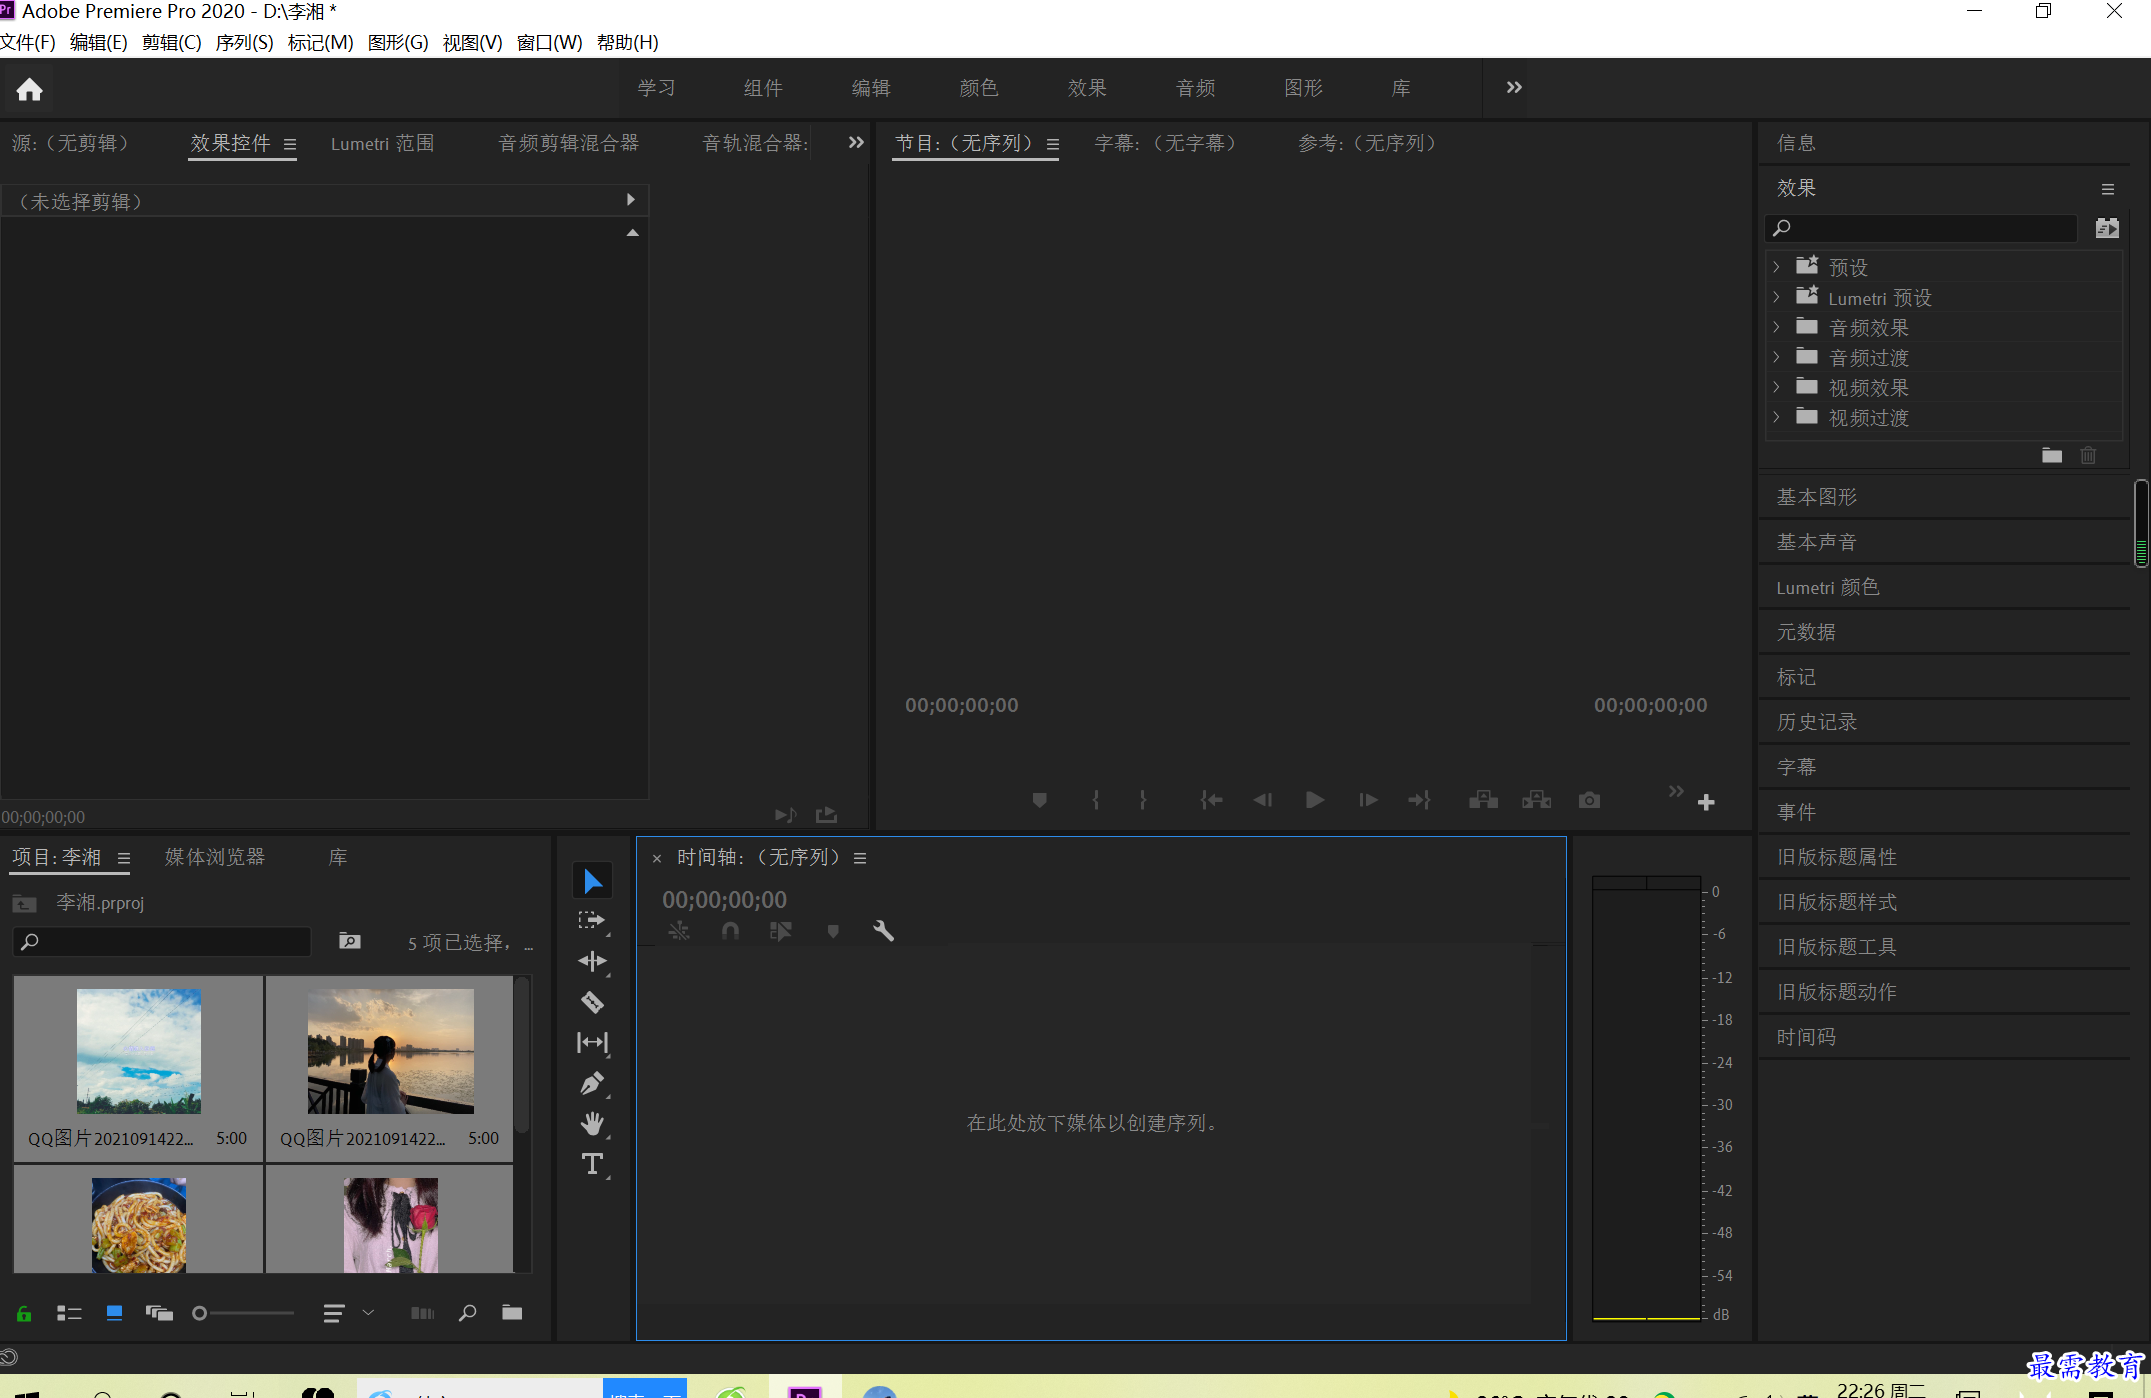This screenshot has width=2151, height=1398.
Task: Open timeline display settings wrench
Action: coord(883,931)
